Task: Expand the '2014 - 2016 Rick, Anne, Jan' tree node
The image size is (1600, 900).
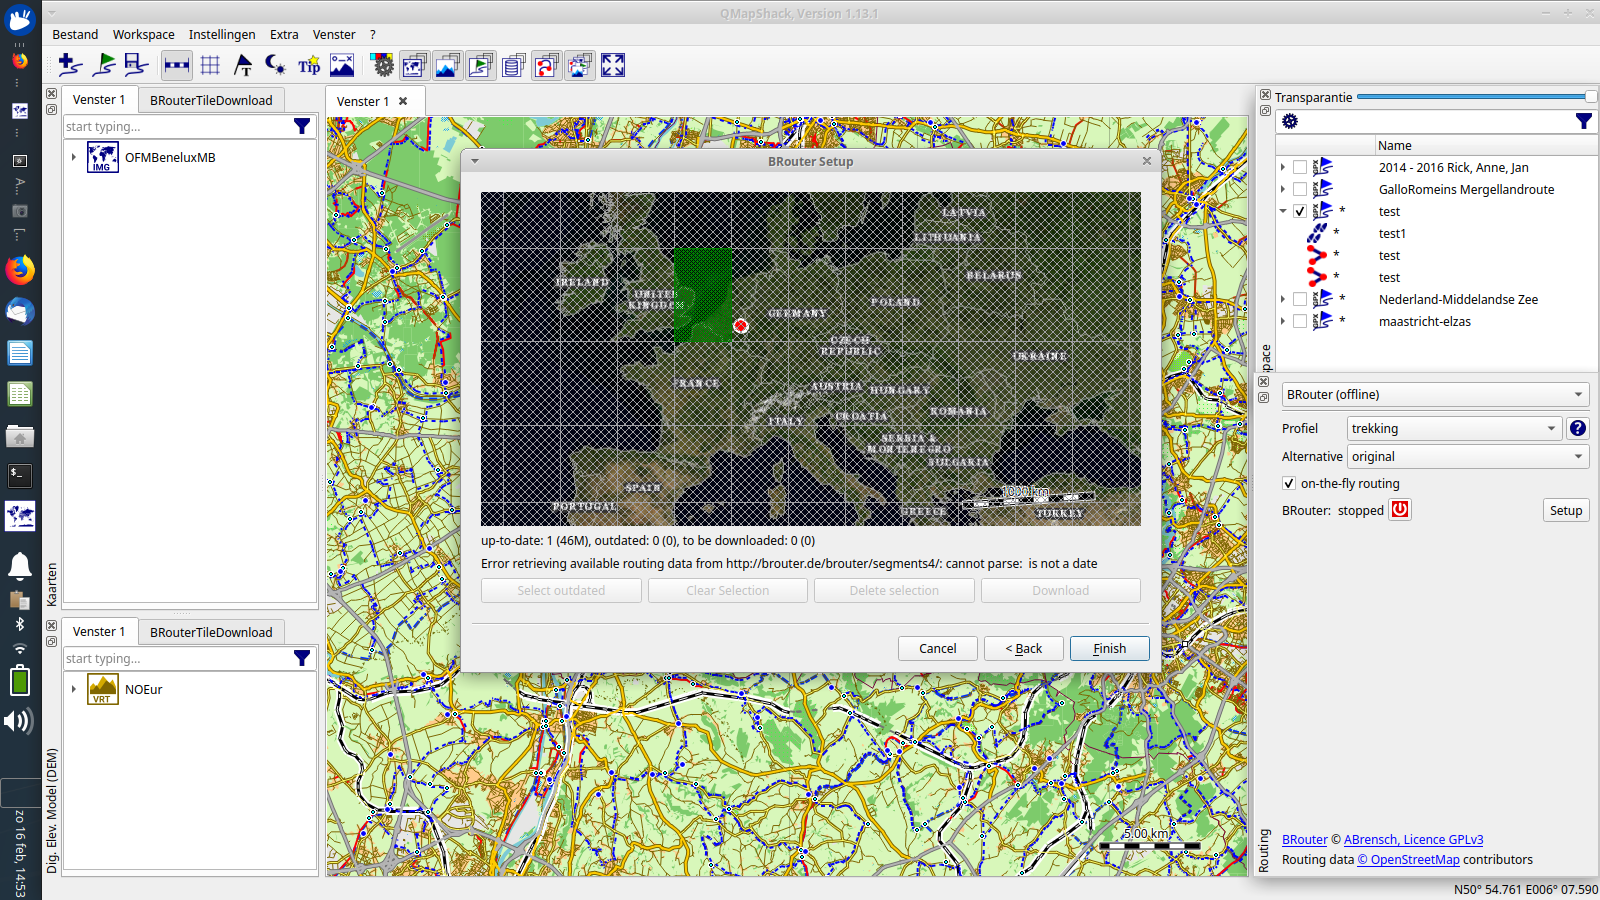Action: [1283, 167]
